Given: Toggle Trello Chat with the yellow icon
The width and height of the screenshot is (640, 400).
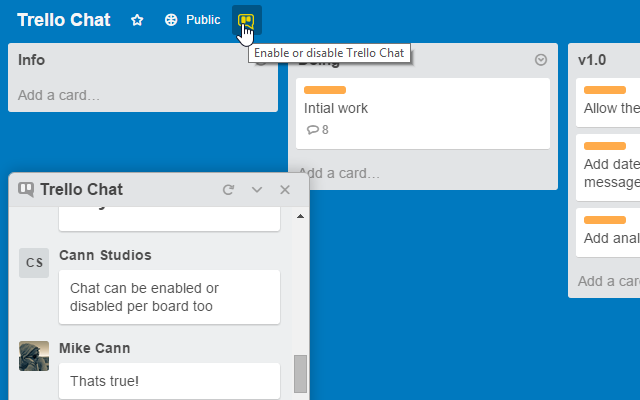Looking at the screenshot, I should pyautogui.click(x=245, y=20).
